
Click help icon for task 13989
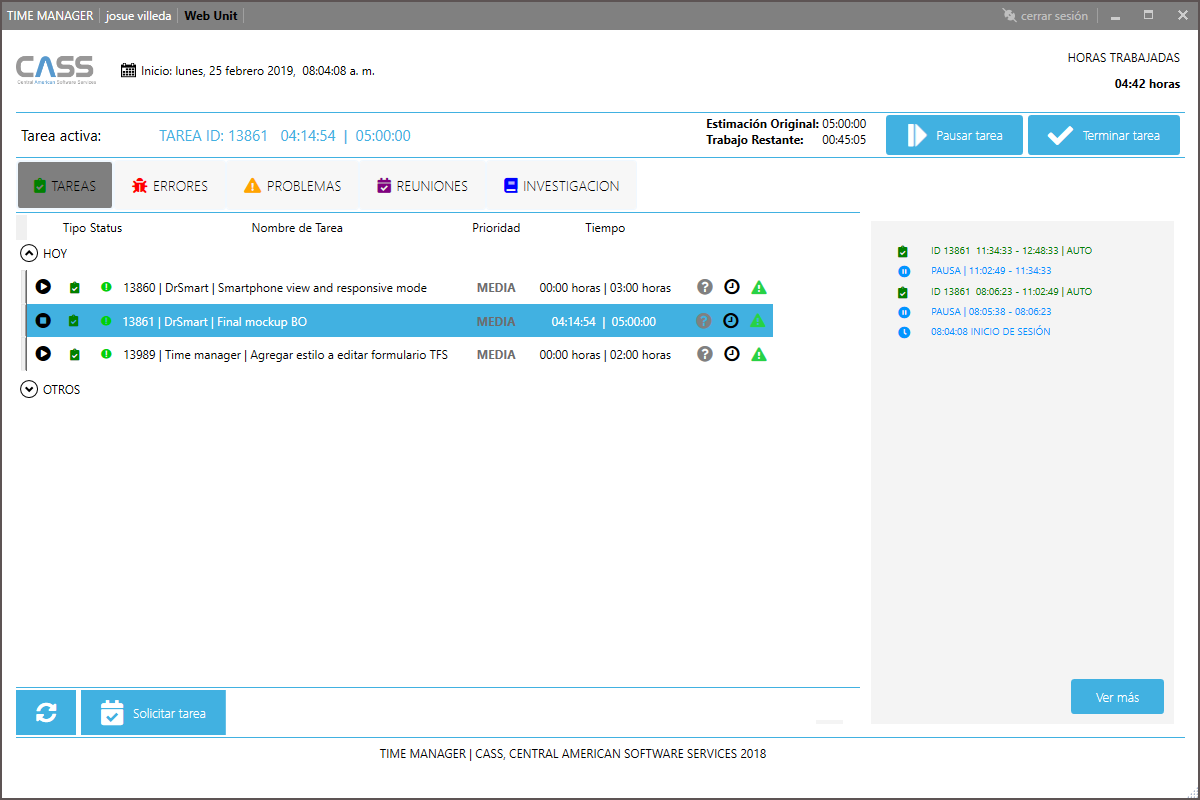705,354
